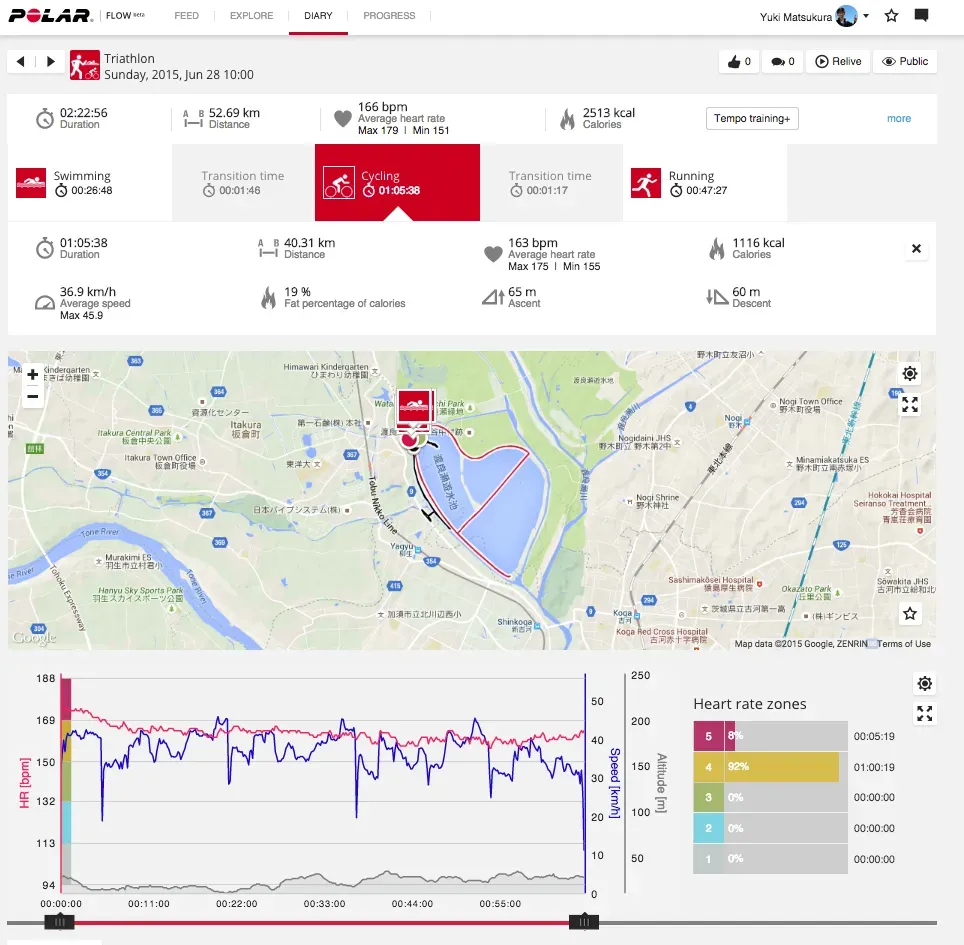This screenshot has height=945, width=964.
Task: Open the Explore tab
Action: coord(251,16)
